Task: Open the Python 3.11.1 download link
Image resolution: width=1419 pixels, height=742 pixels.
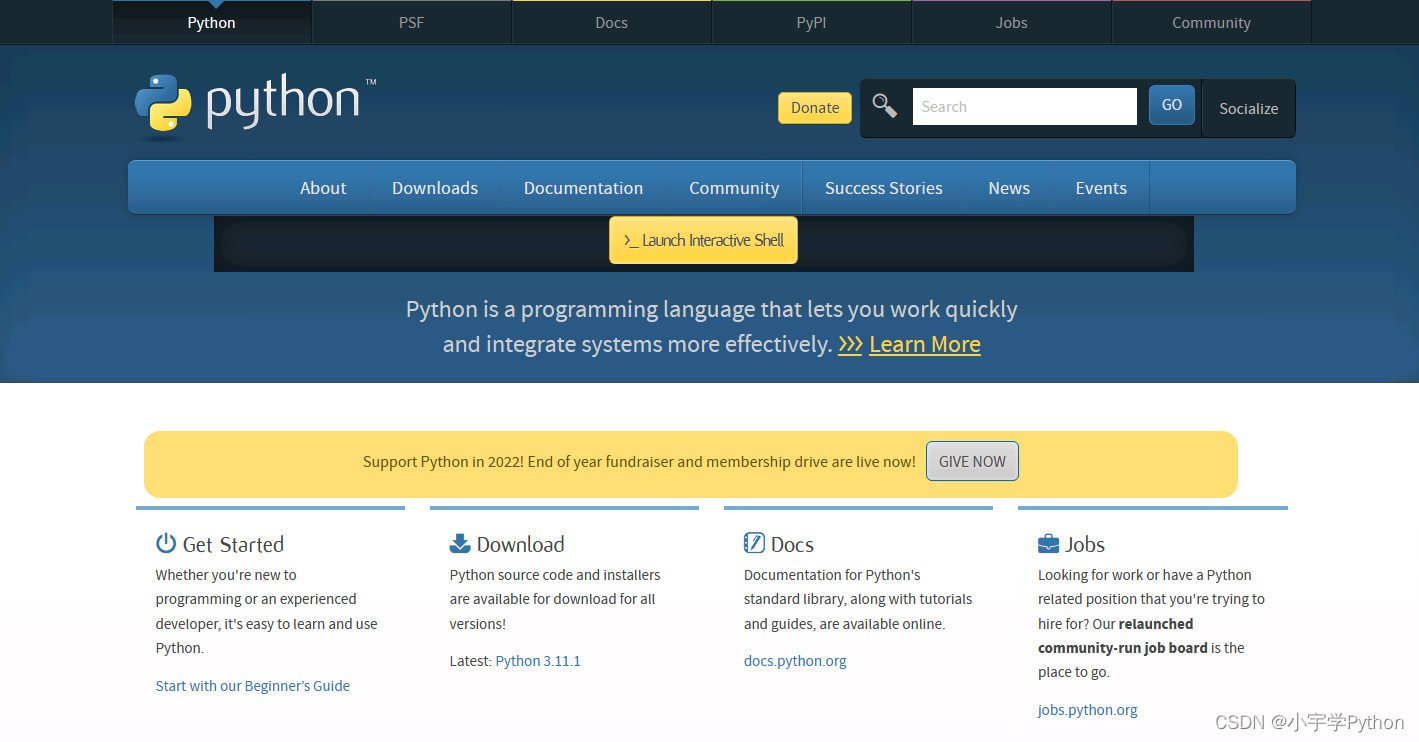Action: [538, 661]
